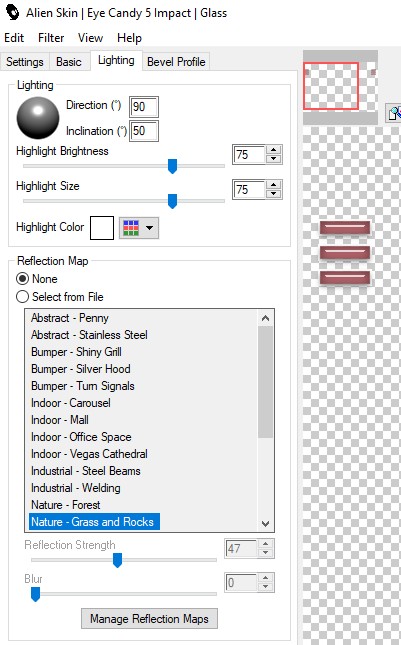Click the lighting direction sphere
Viewport: 401px width, 645px height.
point(38,118)
